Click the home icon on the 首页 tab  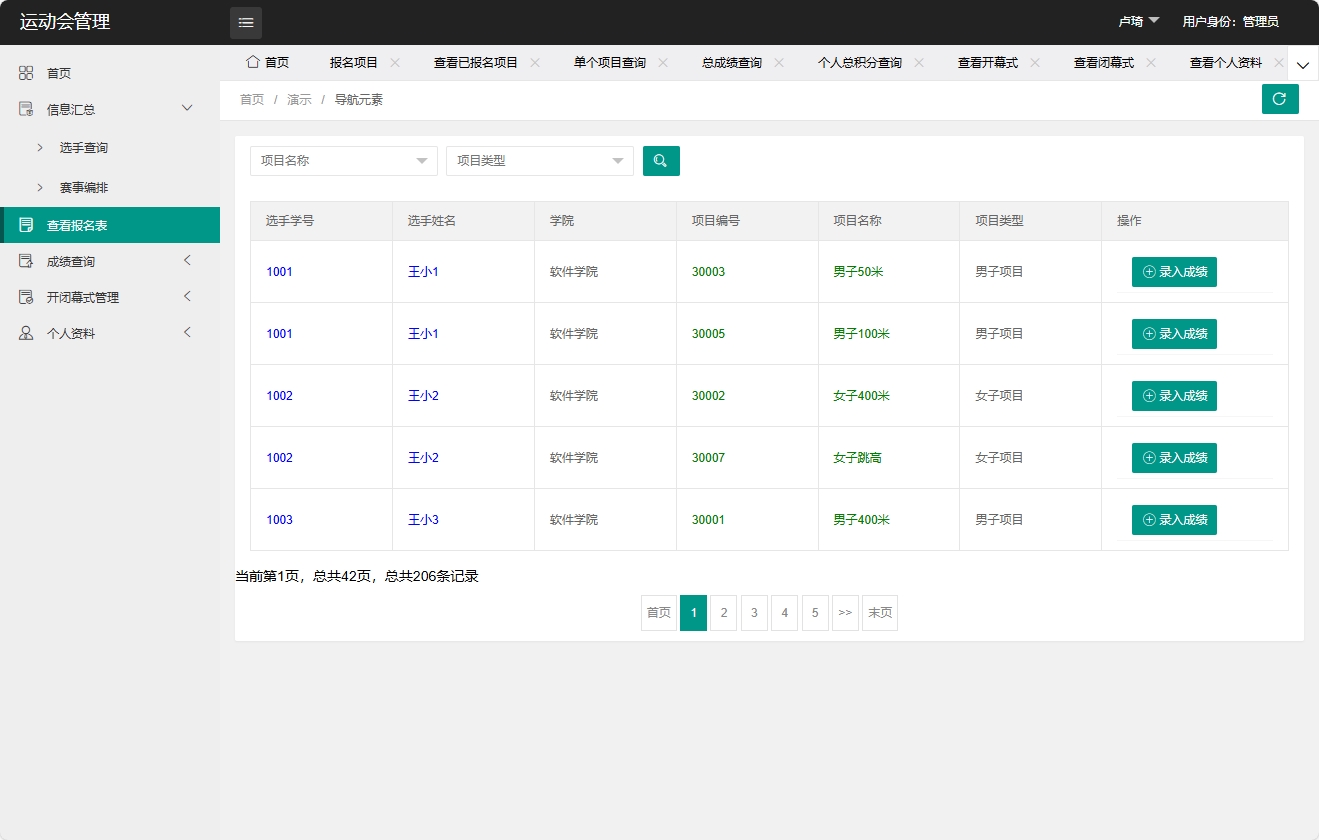252,61
